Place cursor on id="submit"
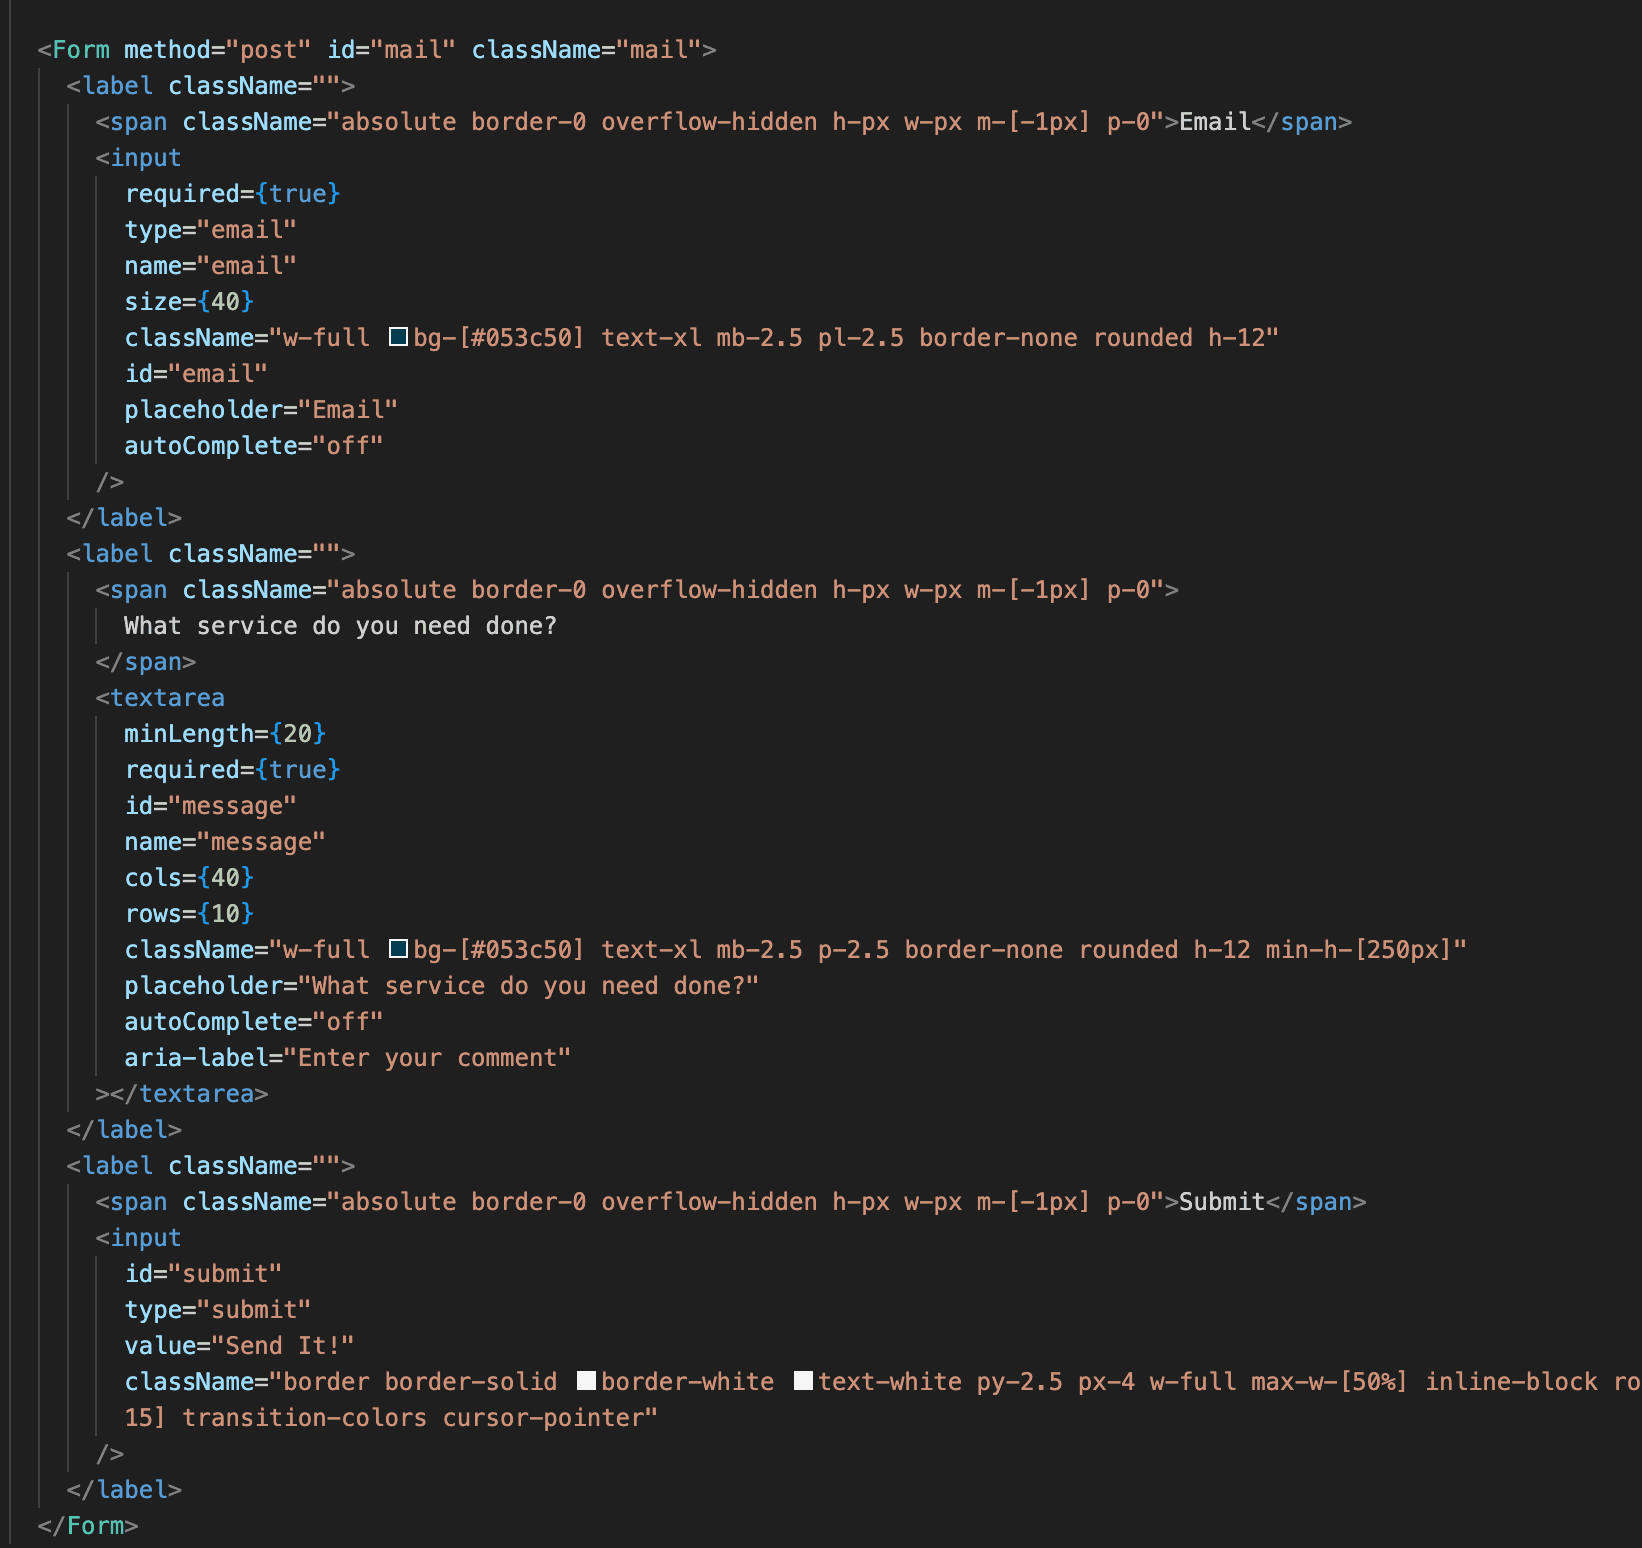Viewport: 1642px width, 1548px height. (x=203, y=1274)
